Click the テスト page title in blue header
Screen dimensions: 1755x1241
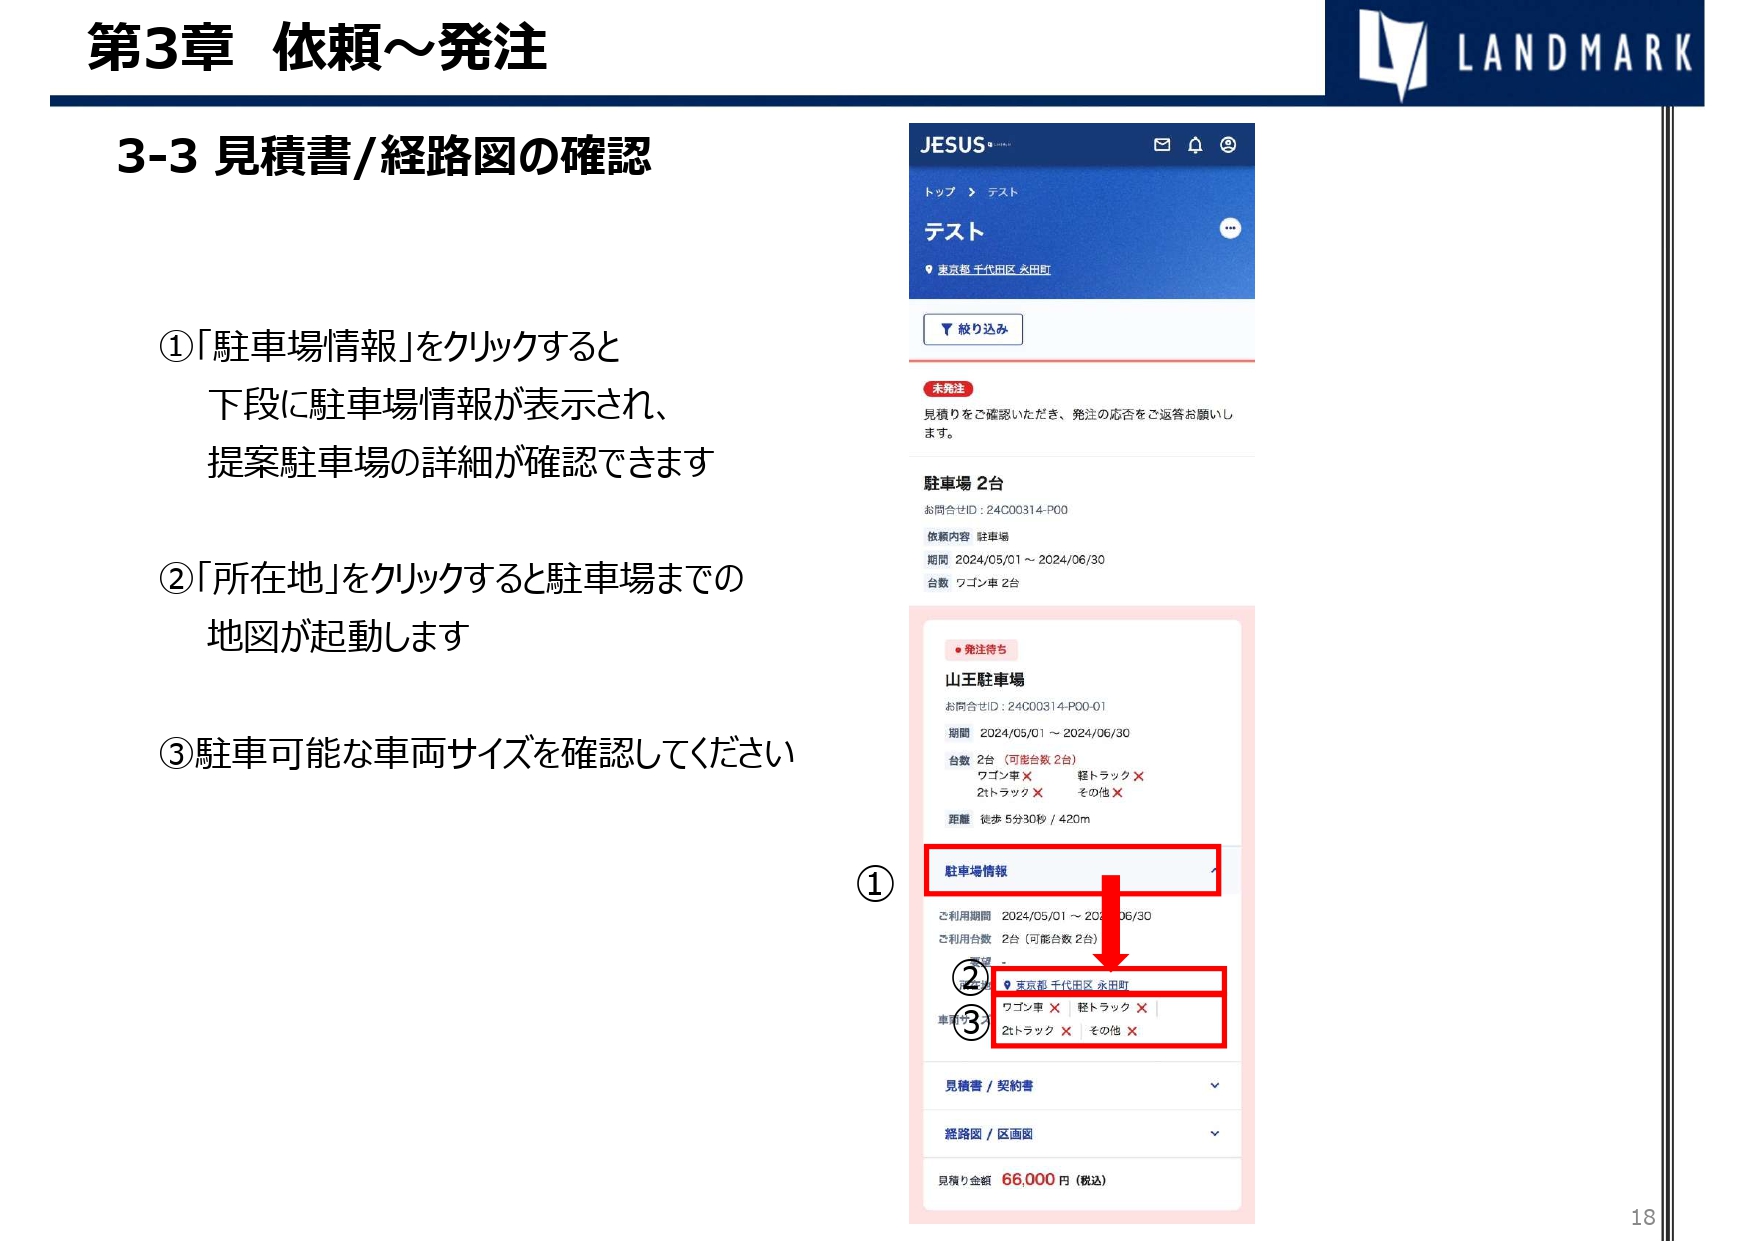pyautogui.click(x=954, y=232)
